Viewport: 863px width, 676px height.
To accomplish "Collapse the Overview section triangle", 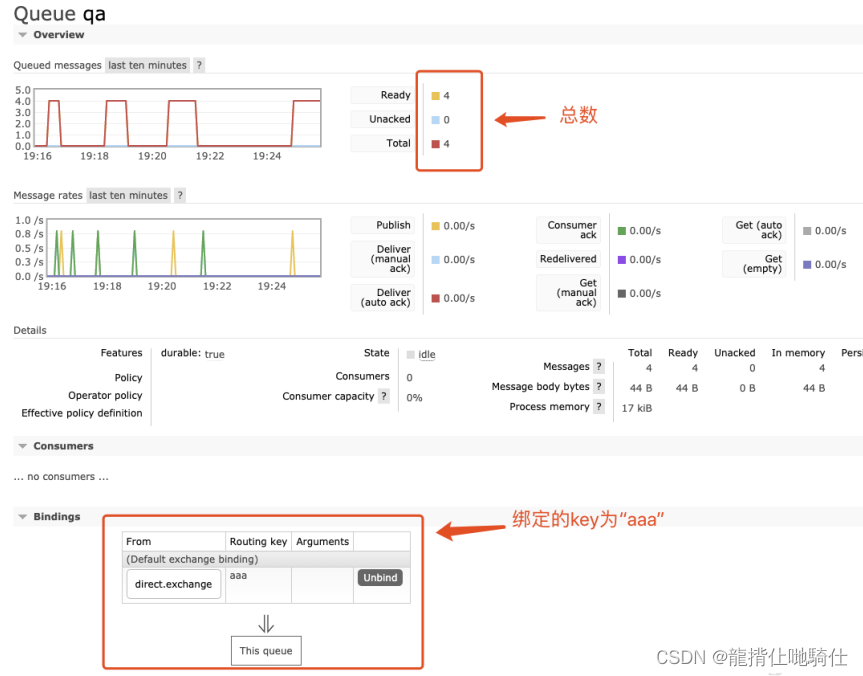I will point(23,35).
